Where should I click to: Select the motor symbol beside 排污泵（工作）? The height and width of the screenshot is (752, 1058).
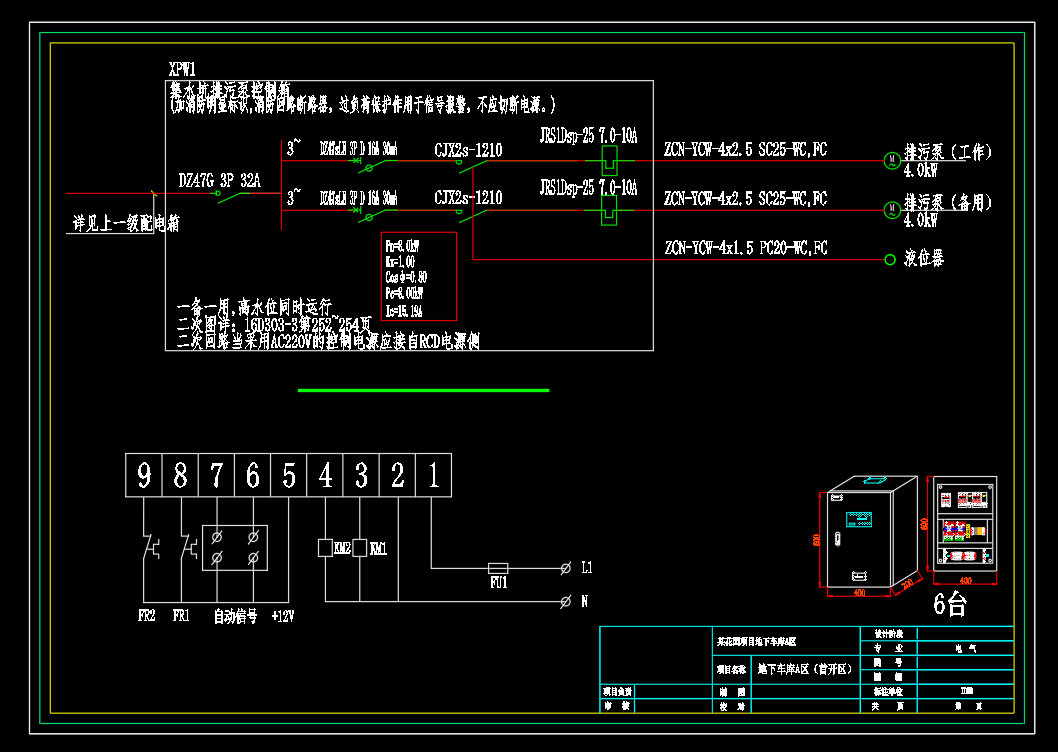tap(892, 161)
